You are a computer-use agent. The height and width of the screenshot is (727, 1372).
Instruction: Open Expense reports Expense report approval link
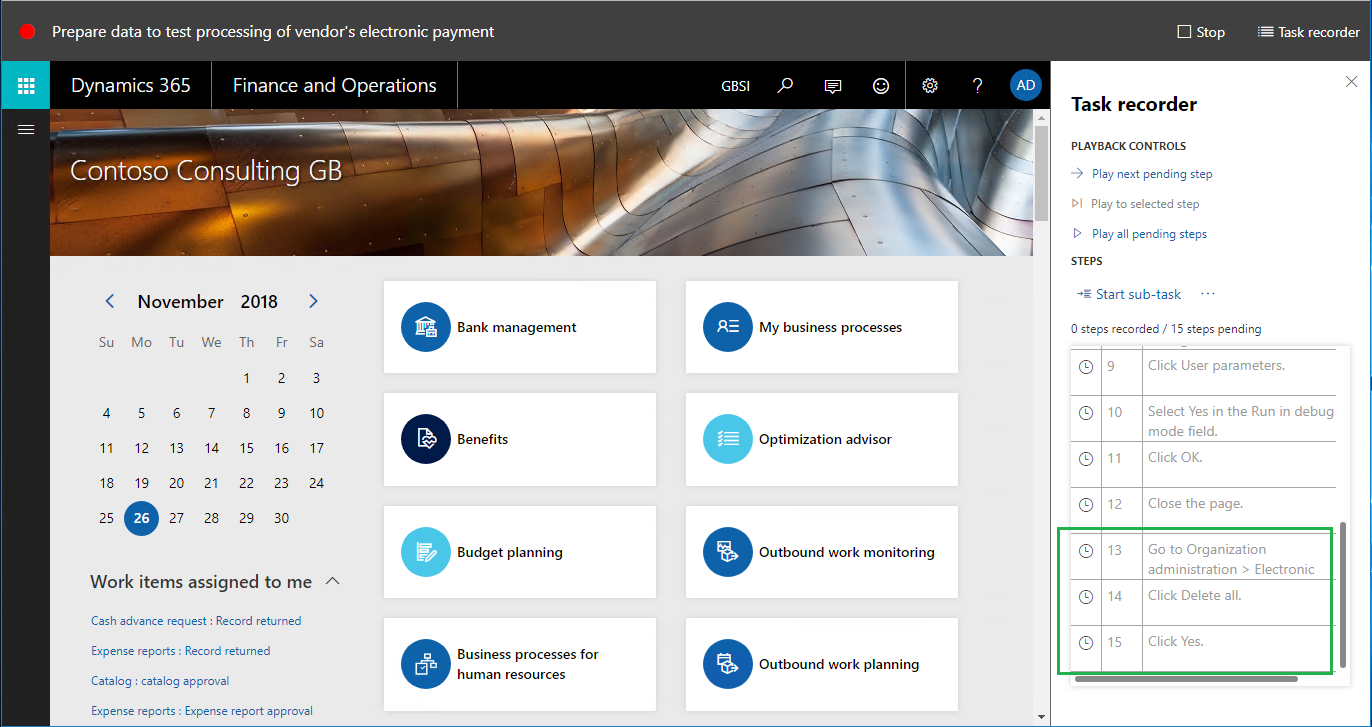point(202,711)
